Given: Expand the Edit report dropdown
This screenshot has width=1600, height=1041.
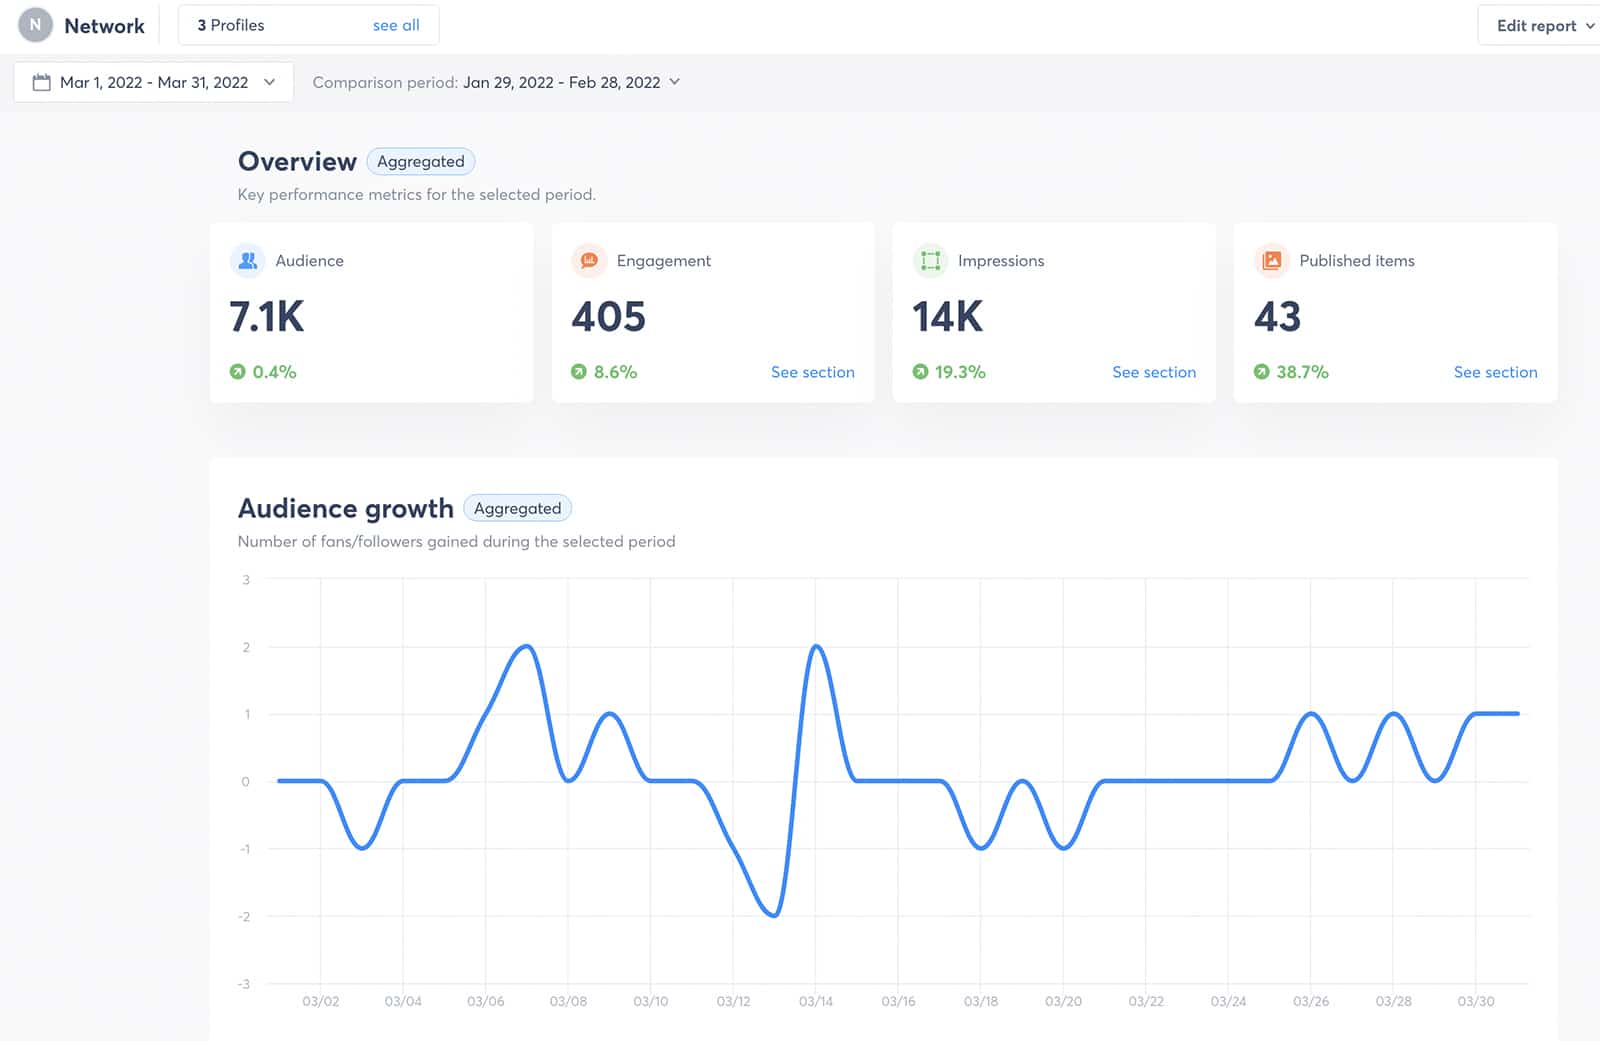Looking at the screenshot, I should (1538, 25).
